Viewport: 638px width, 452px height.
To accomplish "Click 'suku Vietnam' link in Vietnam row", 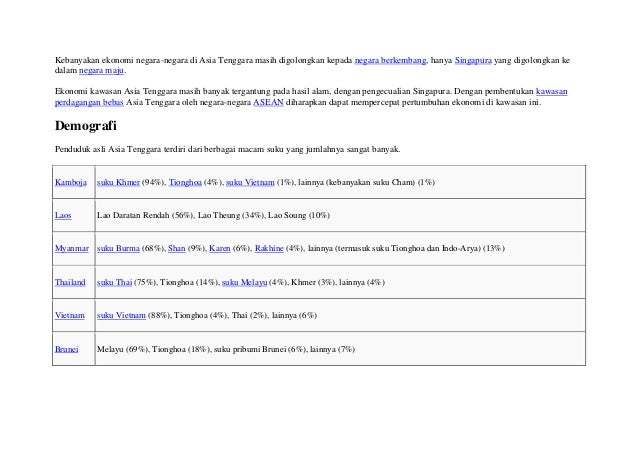I will (x=121, y=315).
